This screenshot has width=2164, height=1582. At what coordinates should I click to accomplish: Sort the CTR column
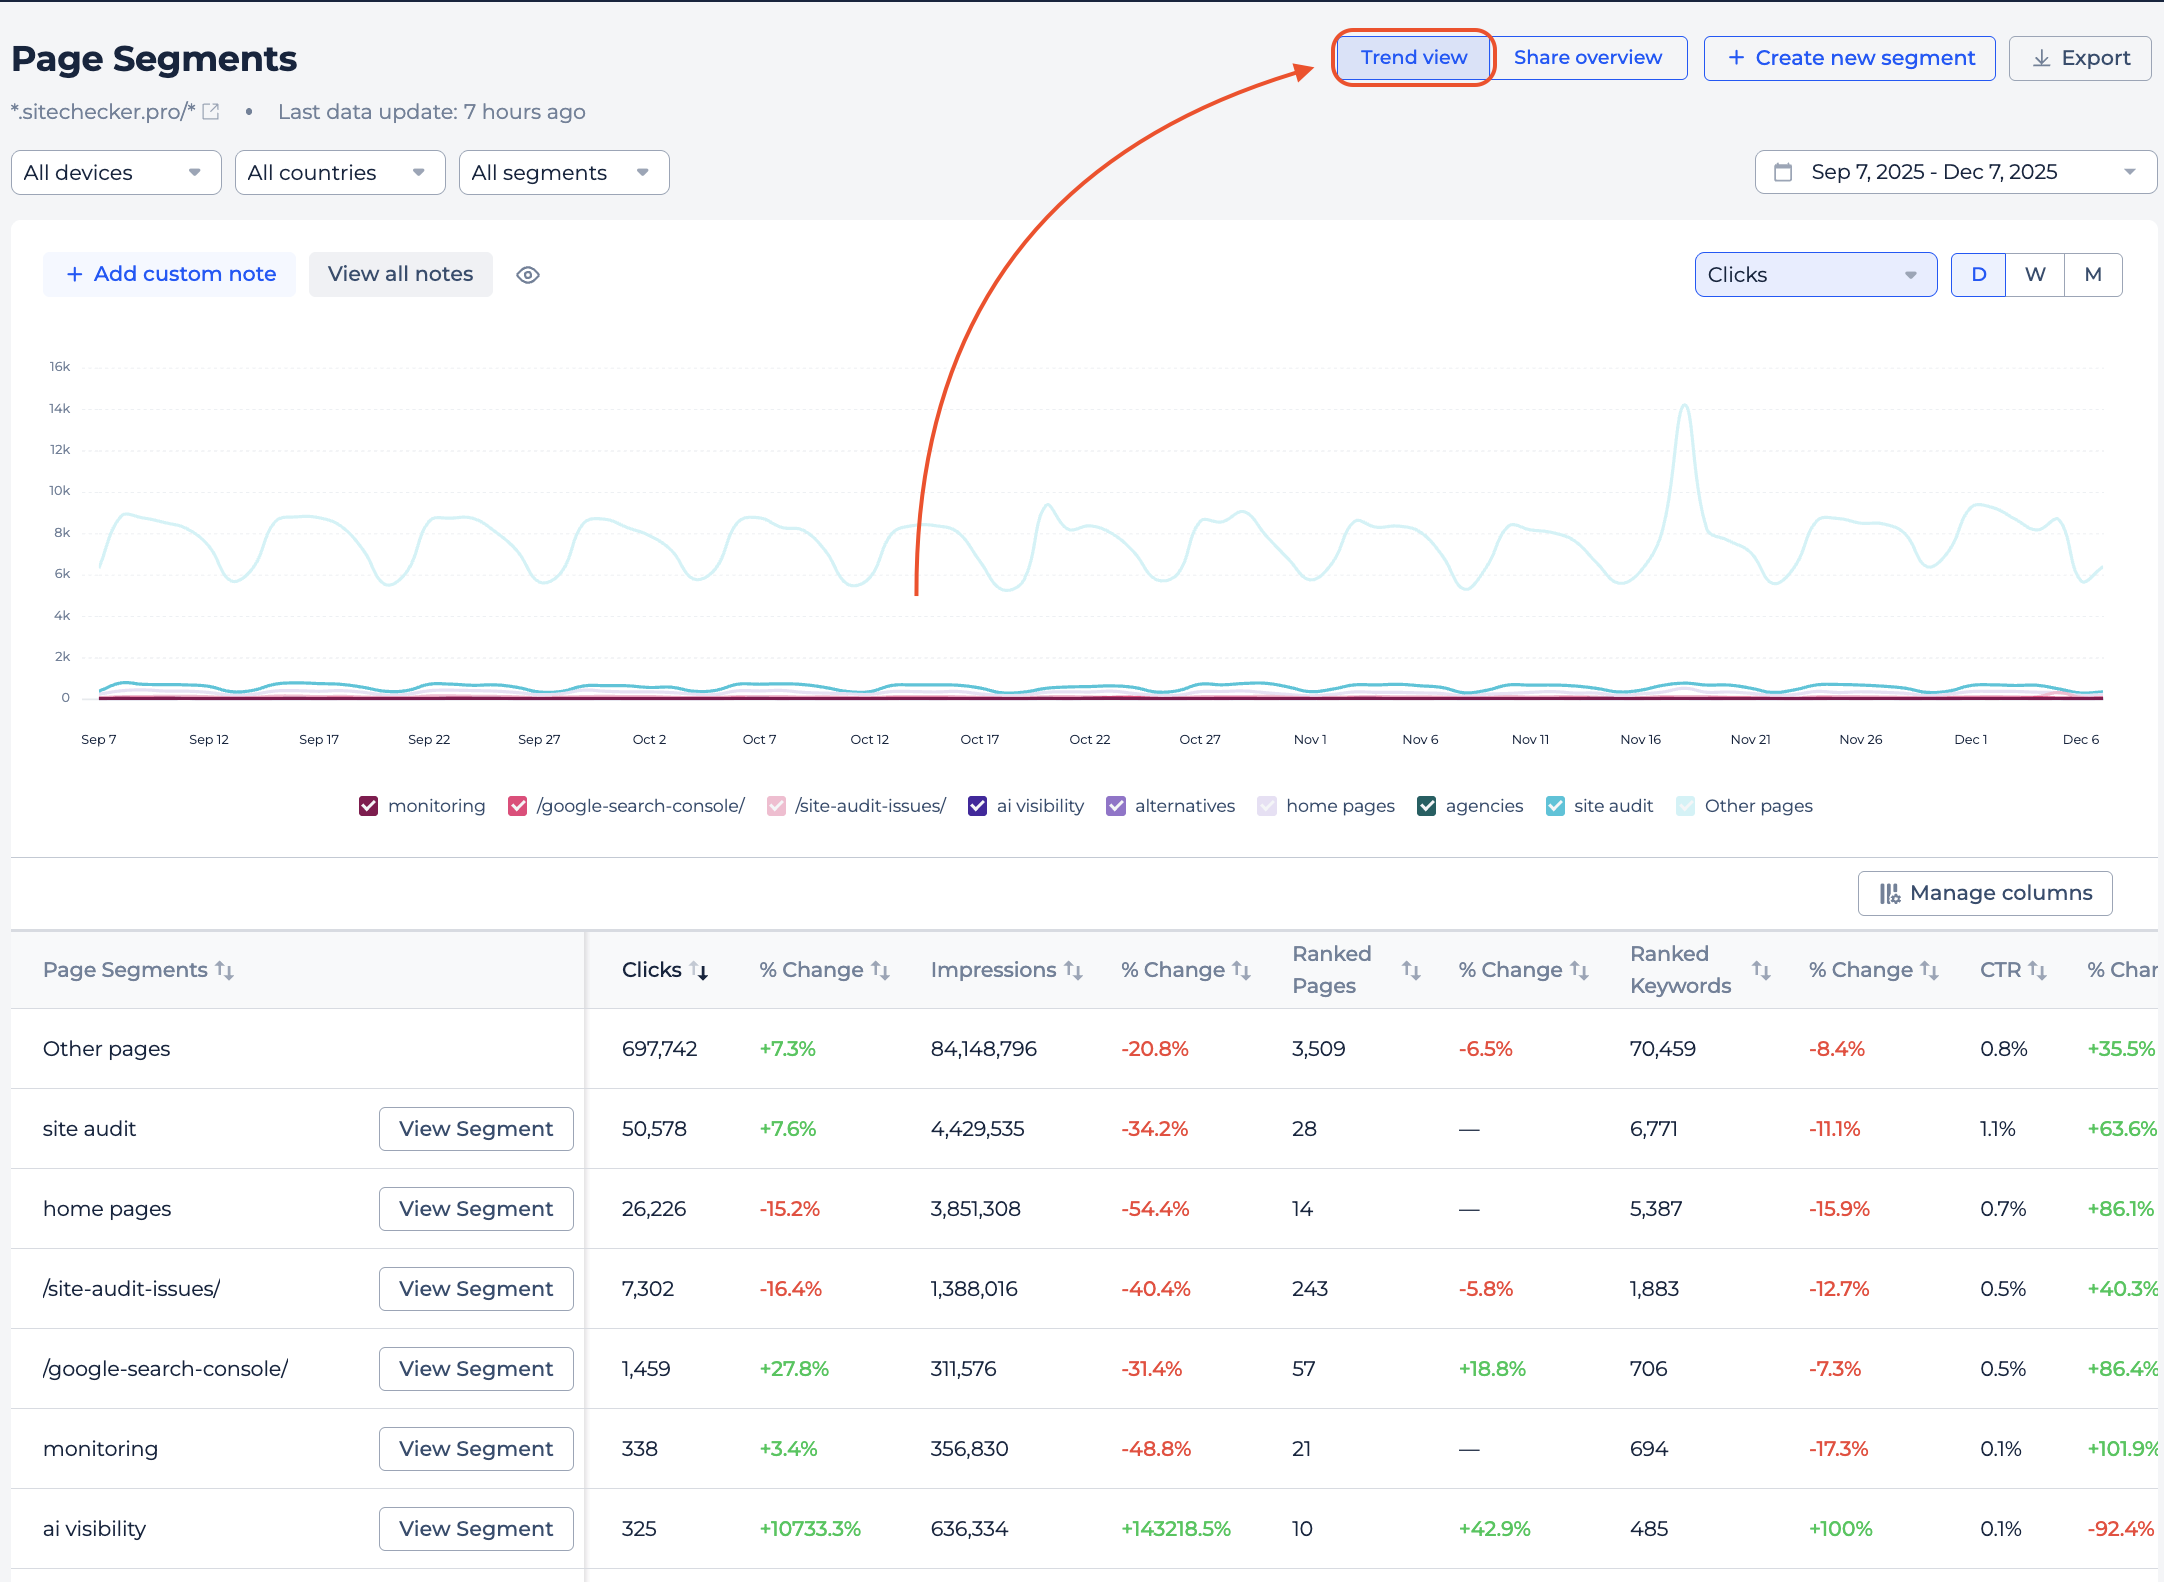[2037, 970]
